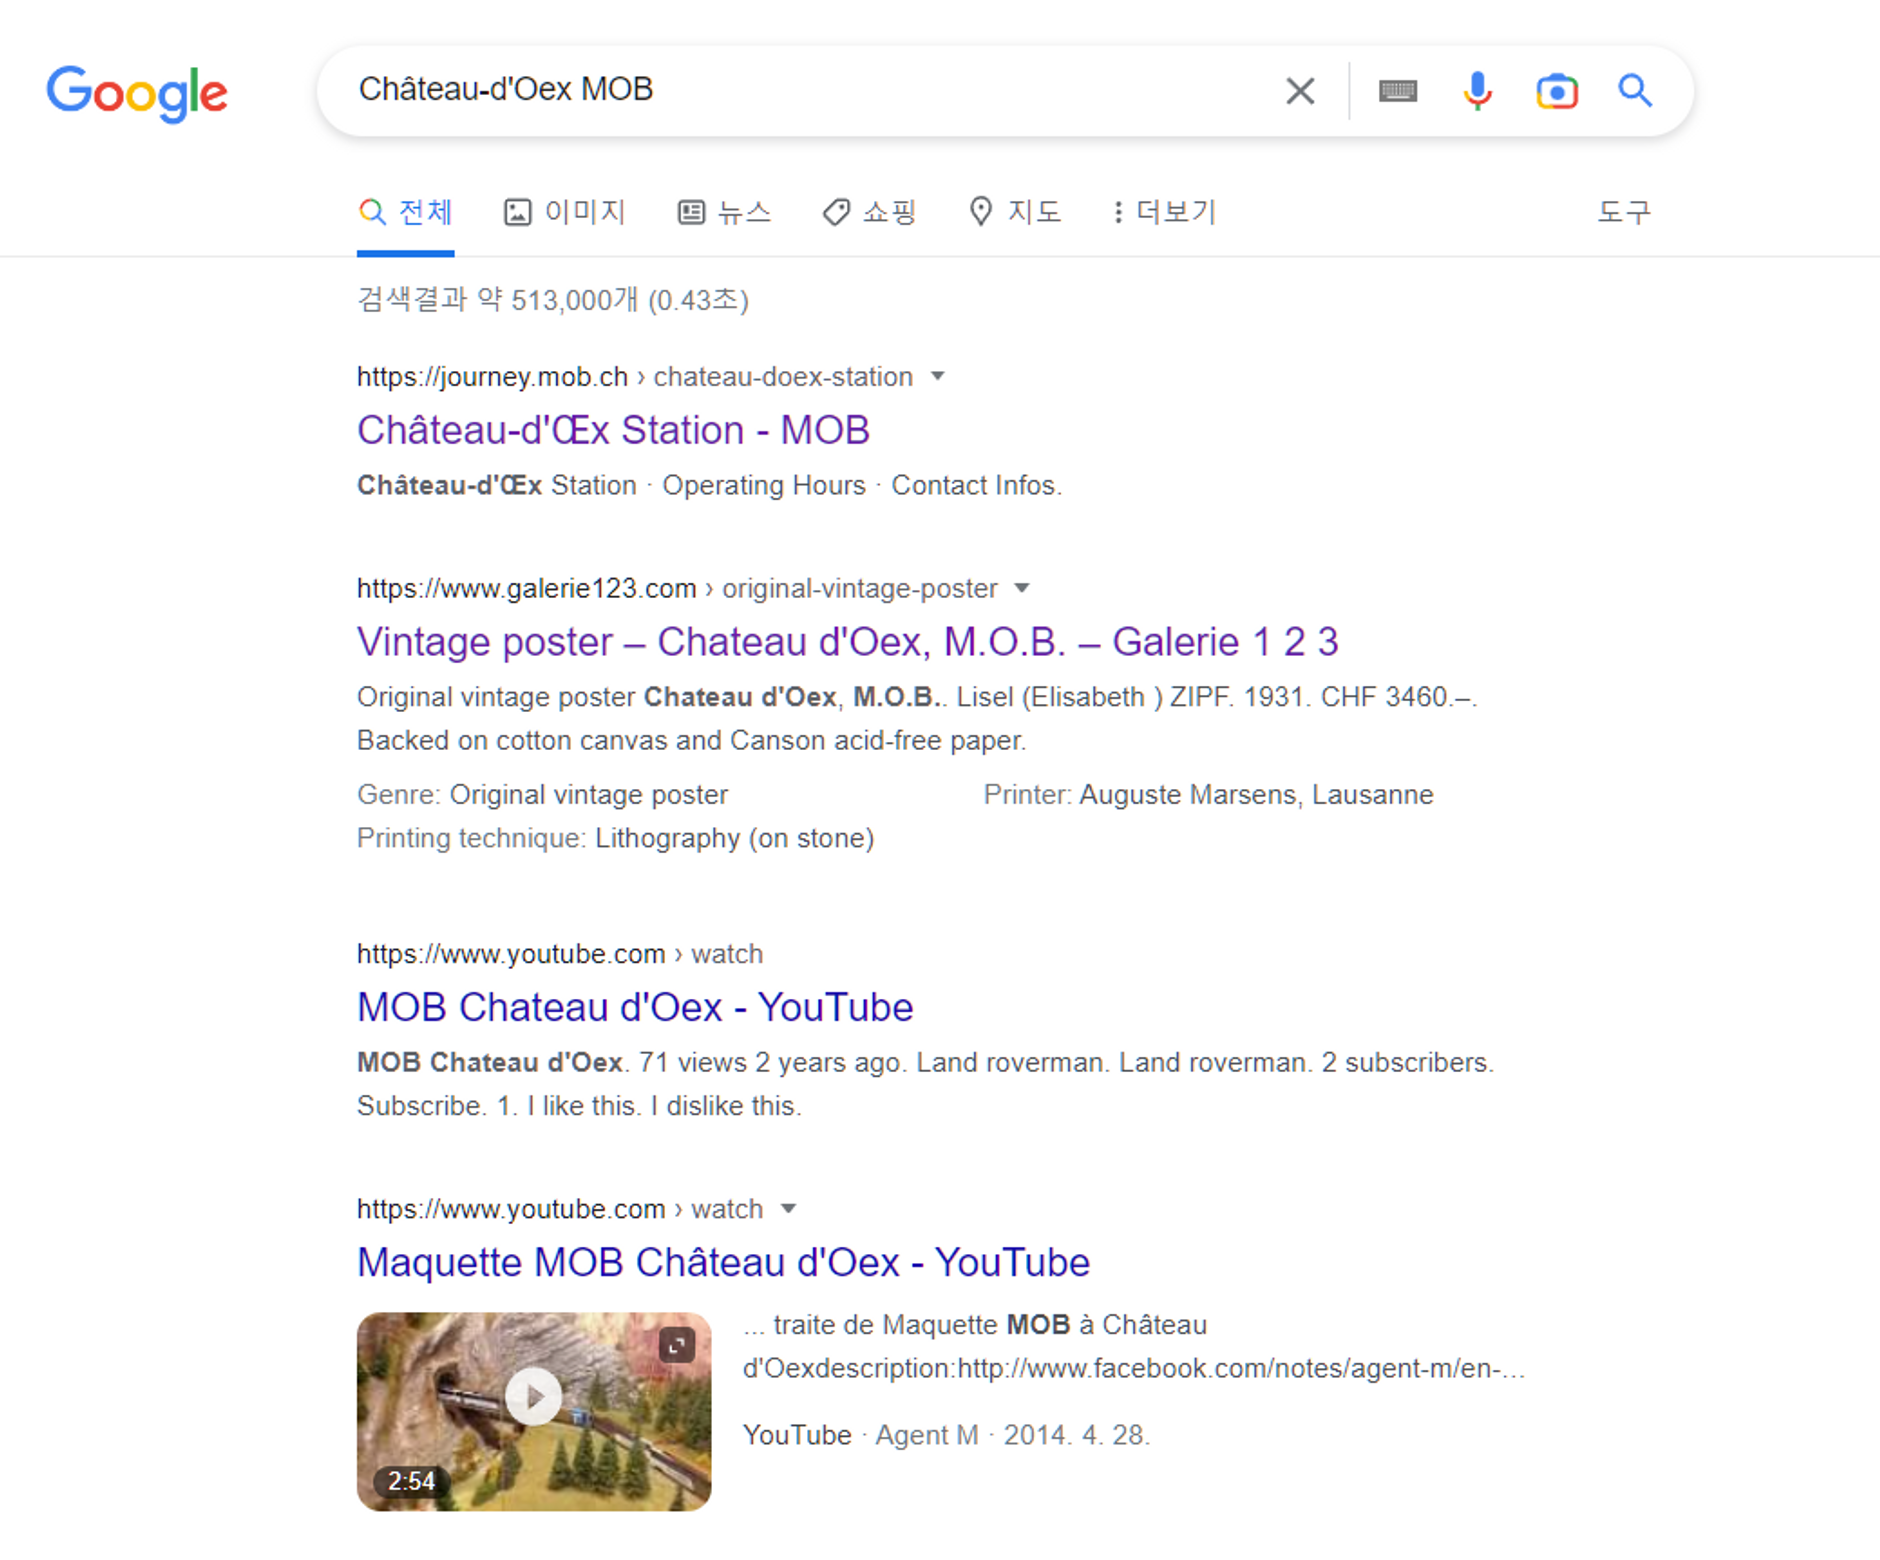1880x1560 pixels.
Task: Click the galerie123.com URL breadcrumb
Action: click(x=677, y=588)
